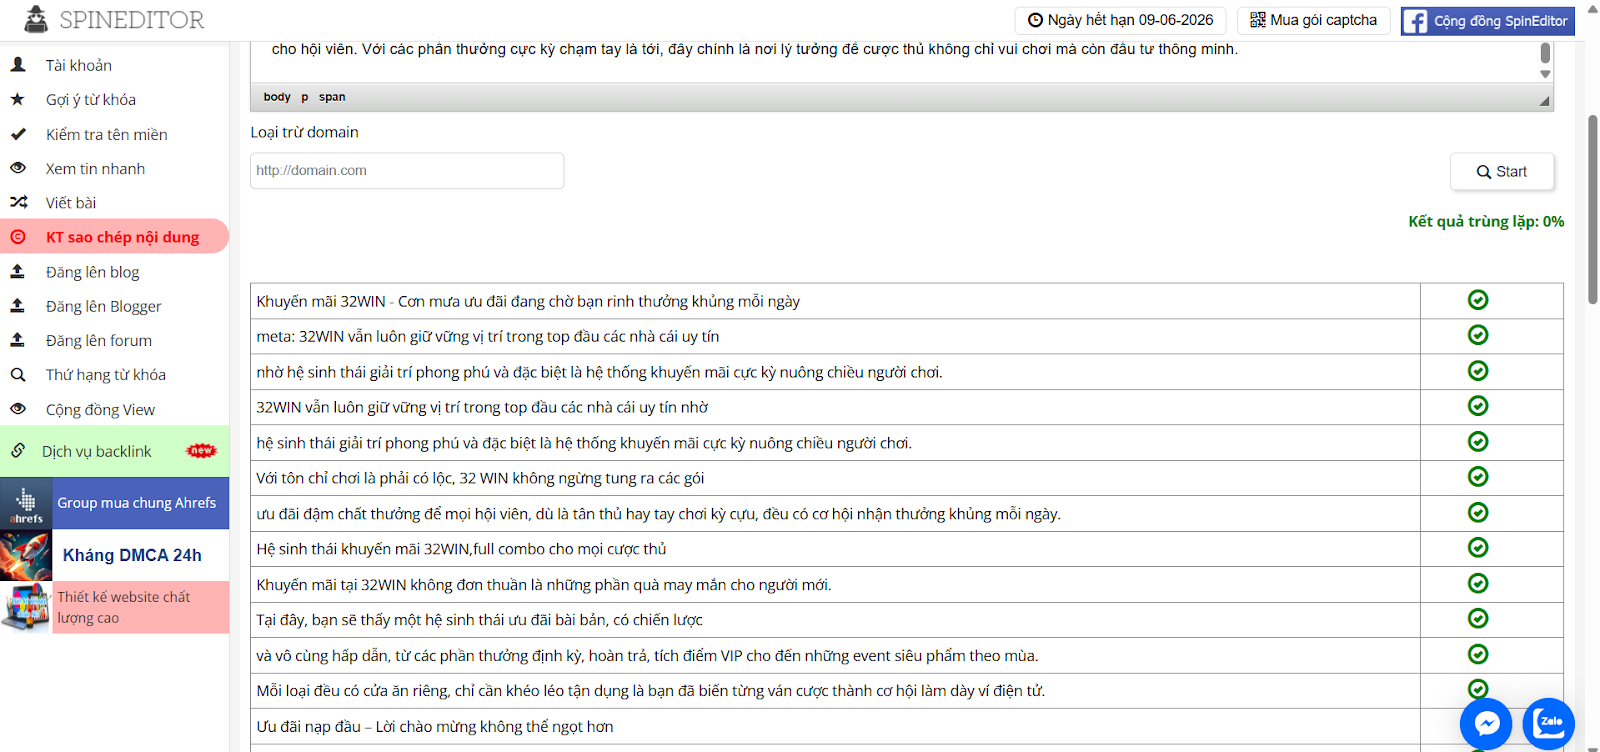The height and width of the screenshot is (752, 1600).
Task: Click the website design thumbnail image
Action: click(26, 607)
